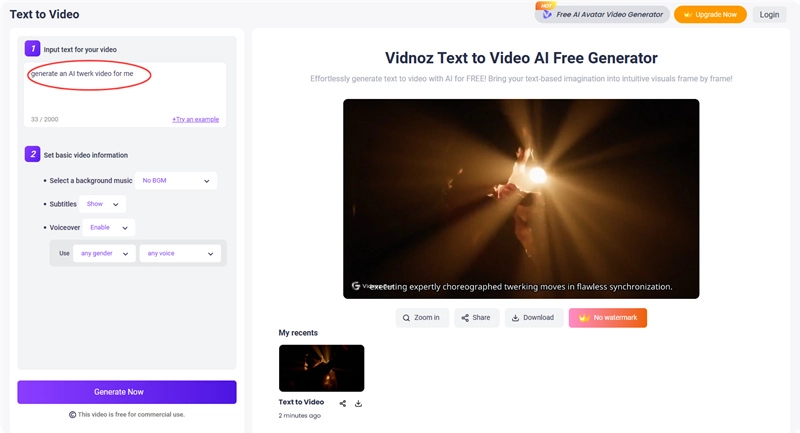This screenshot has height=433, width=800.
Task: Click into the video text input field
Action: 125,94
